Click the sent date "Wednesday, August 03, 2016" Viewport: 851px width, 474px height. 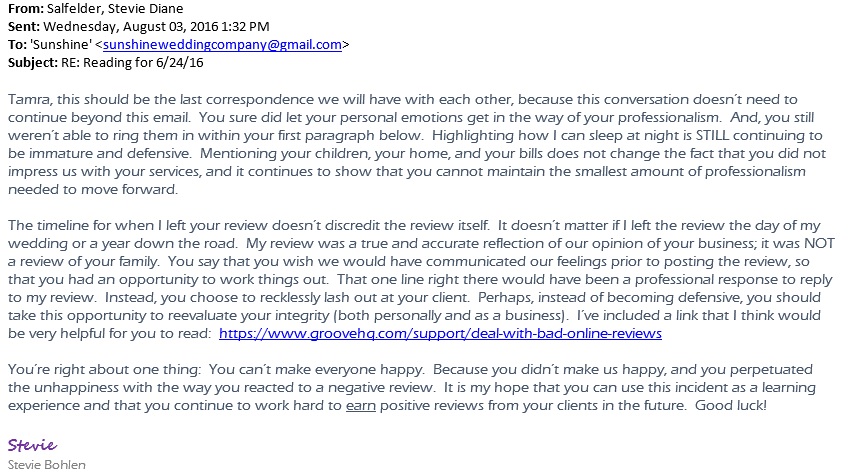tap(130, 27)
